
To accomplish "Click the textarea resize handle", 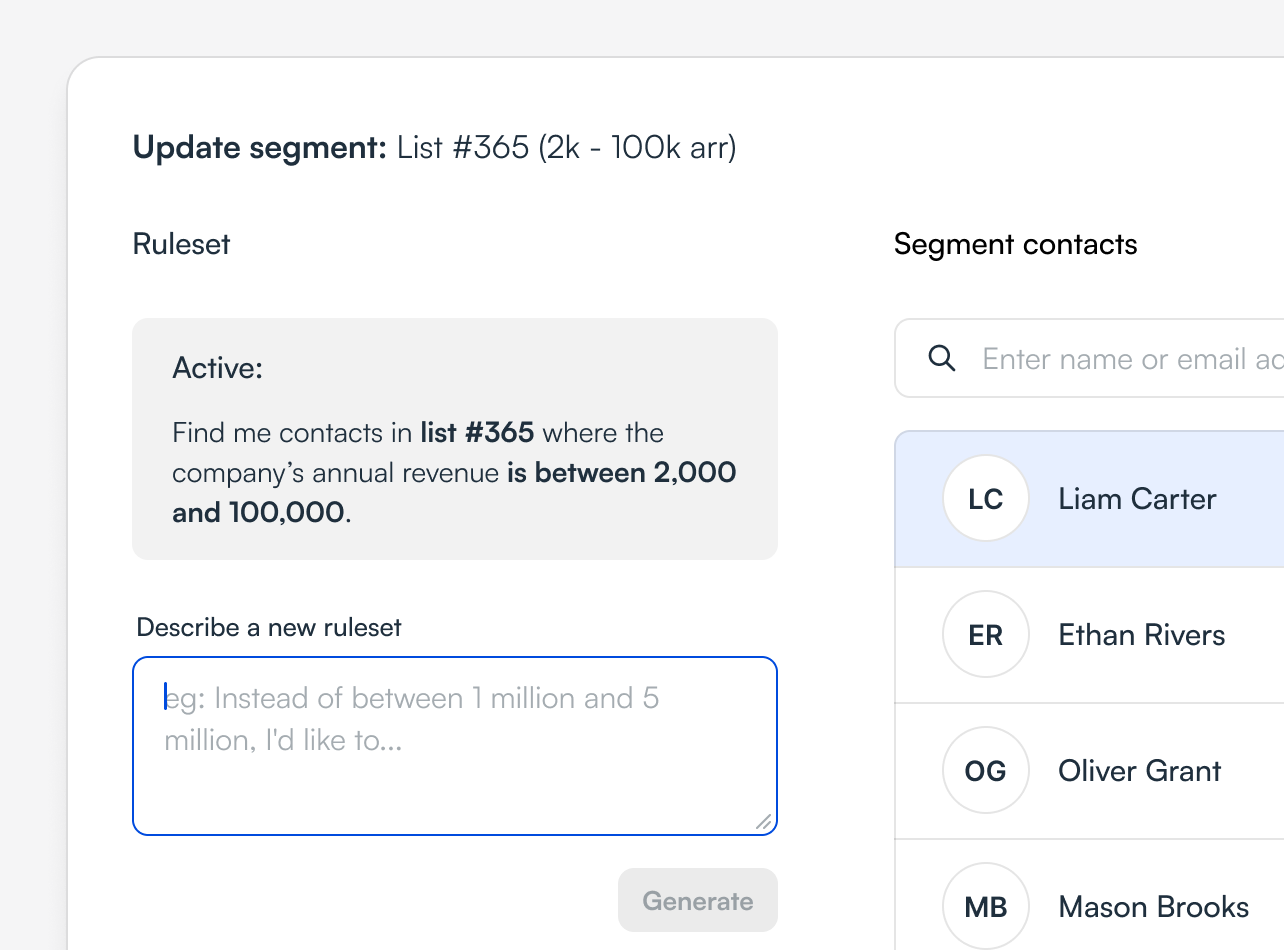I will pyautogui.click(x=763, y=821).
